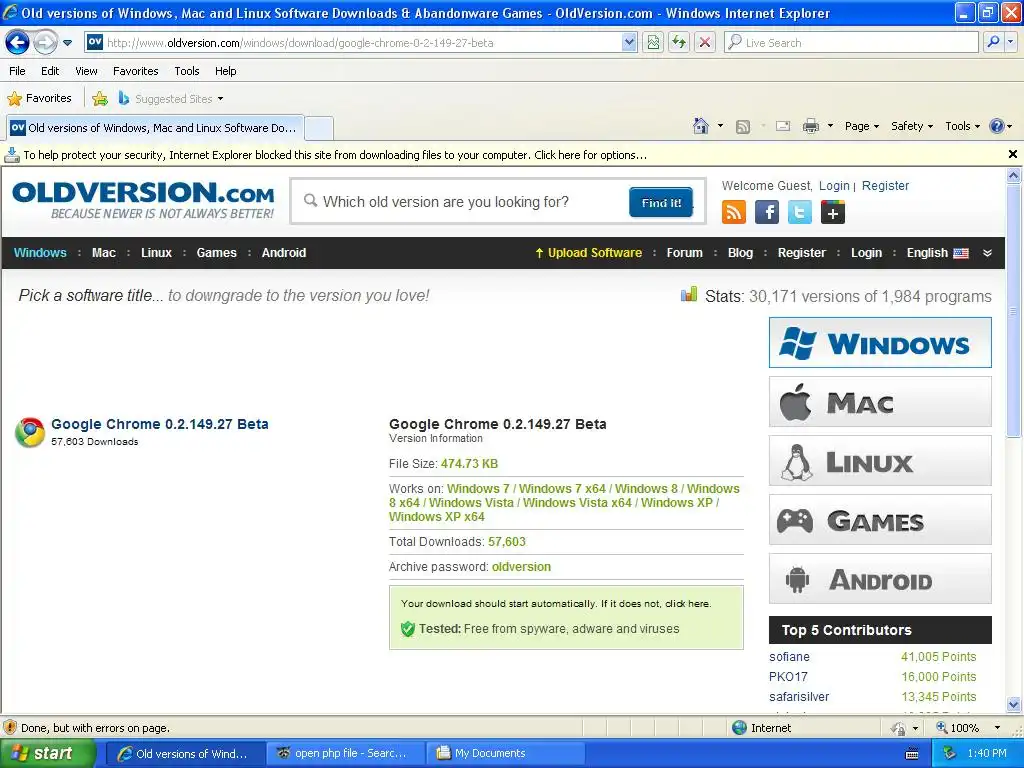Open the command bar Tools dropdown
The width and height of the screenshot is (1024, 768).
pos(963,126)
